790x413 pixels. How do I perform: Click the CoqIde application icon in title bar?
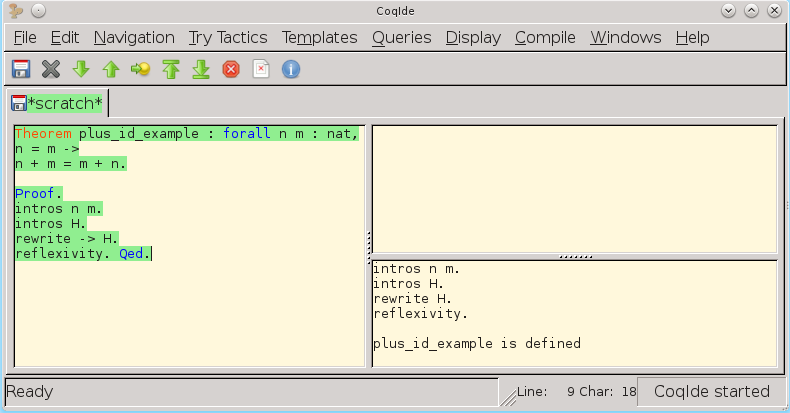[x=16, y=10]
